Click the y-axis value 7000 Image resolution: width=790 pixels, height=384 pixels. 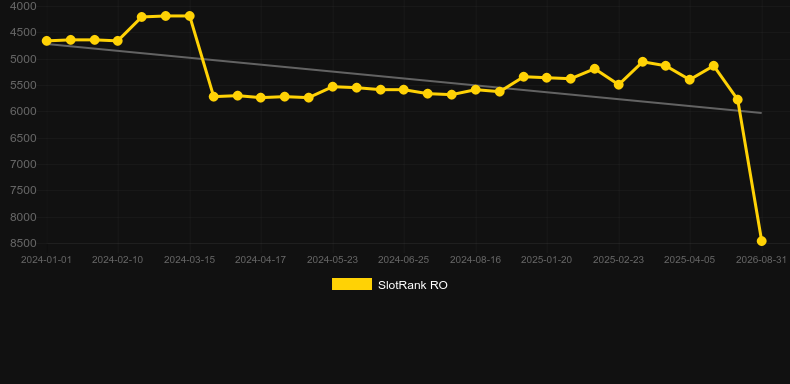click(x=23, y=164)
